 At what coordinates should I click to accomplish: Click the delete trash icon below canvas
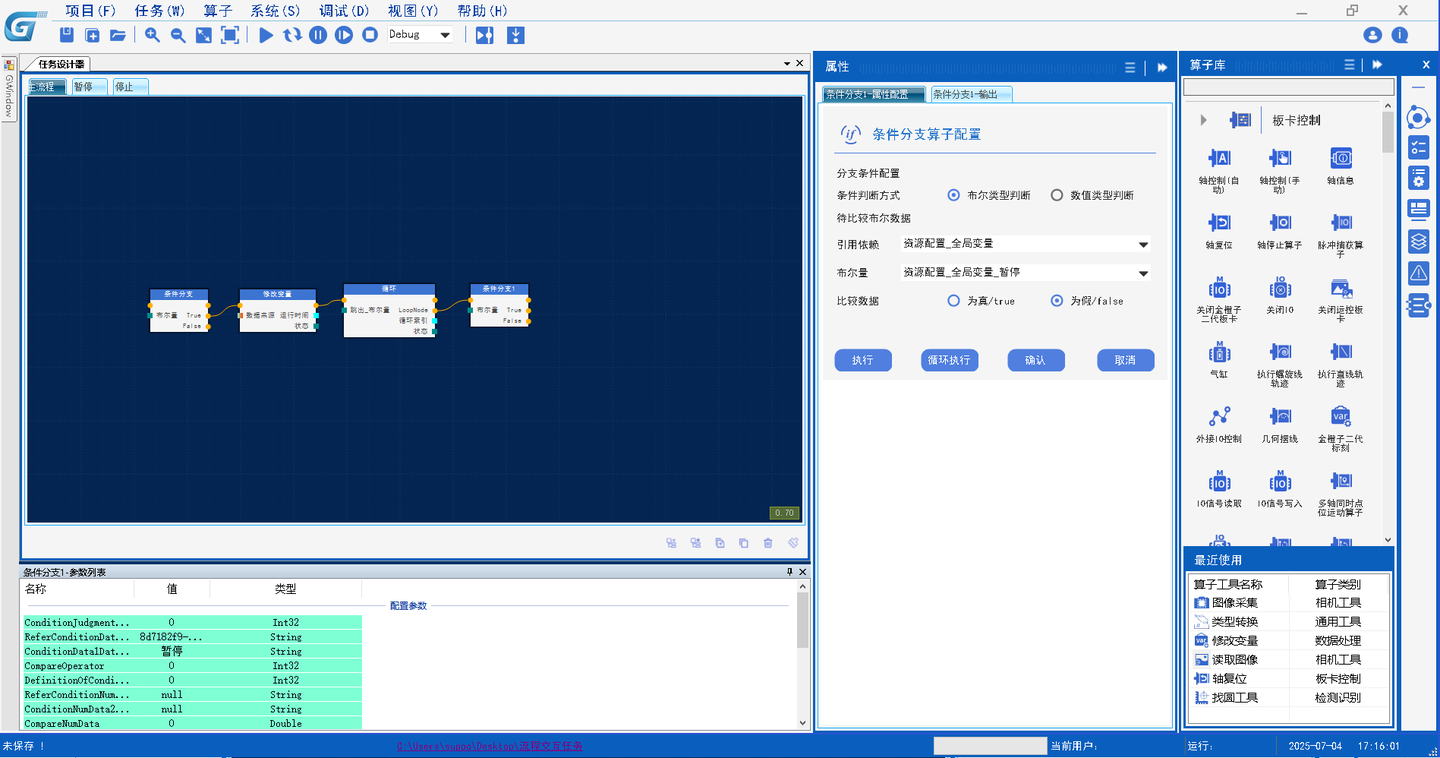tap(768, 543)
